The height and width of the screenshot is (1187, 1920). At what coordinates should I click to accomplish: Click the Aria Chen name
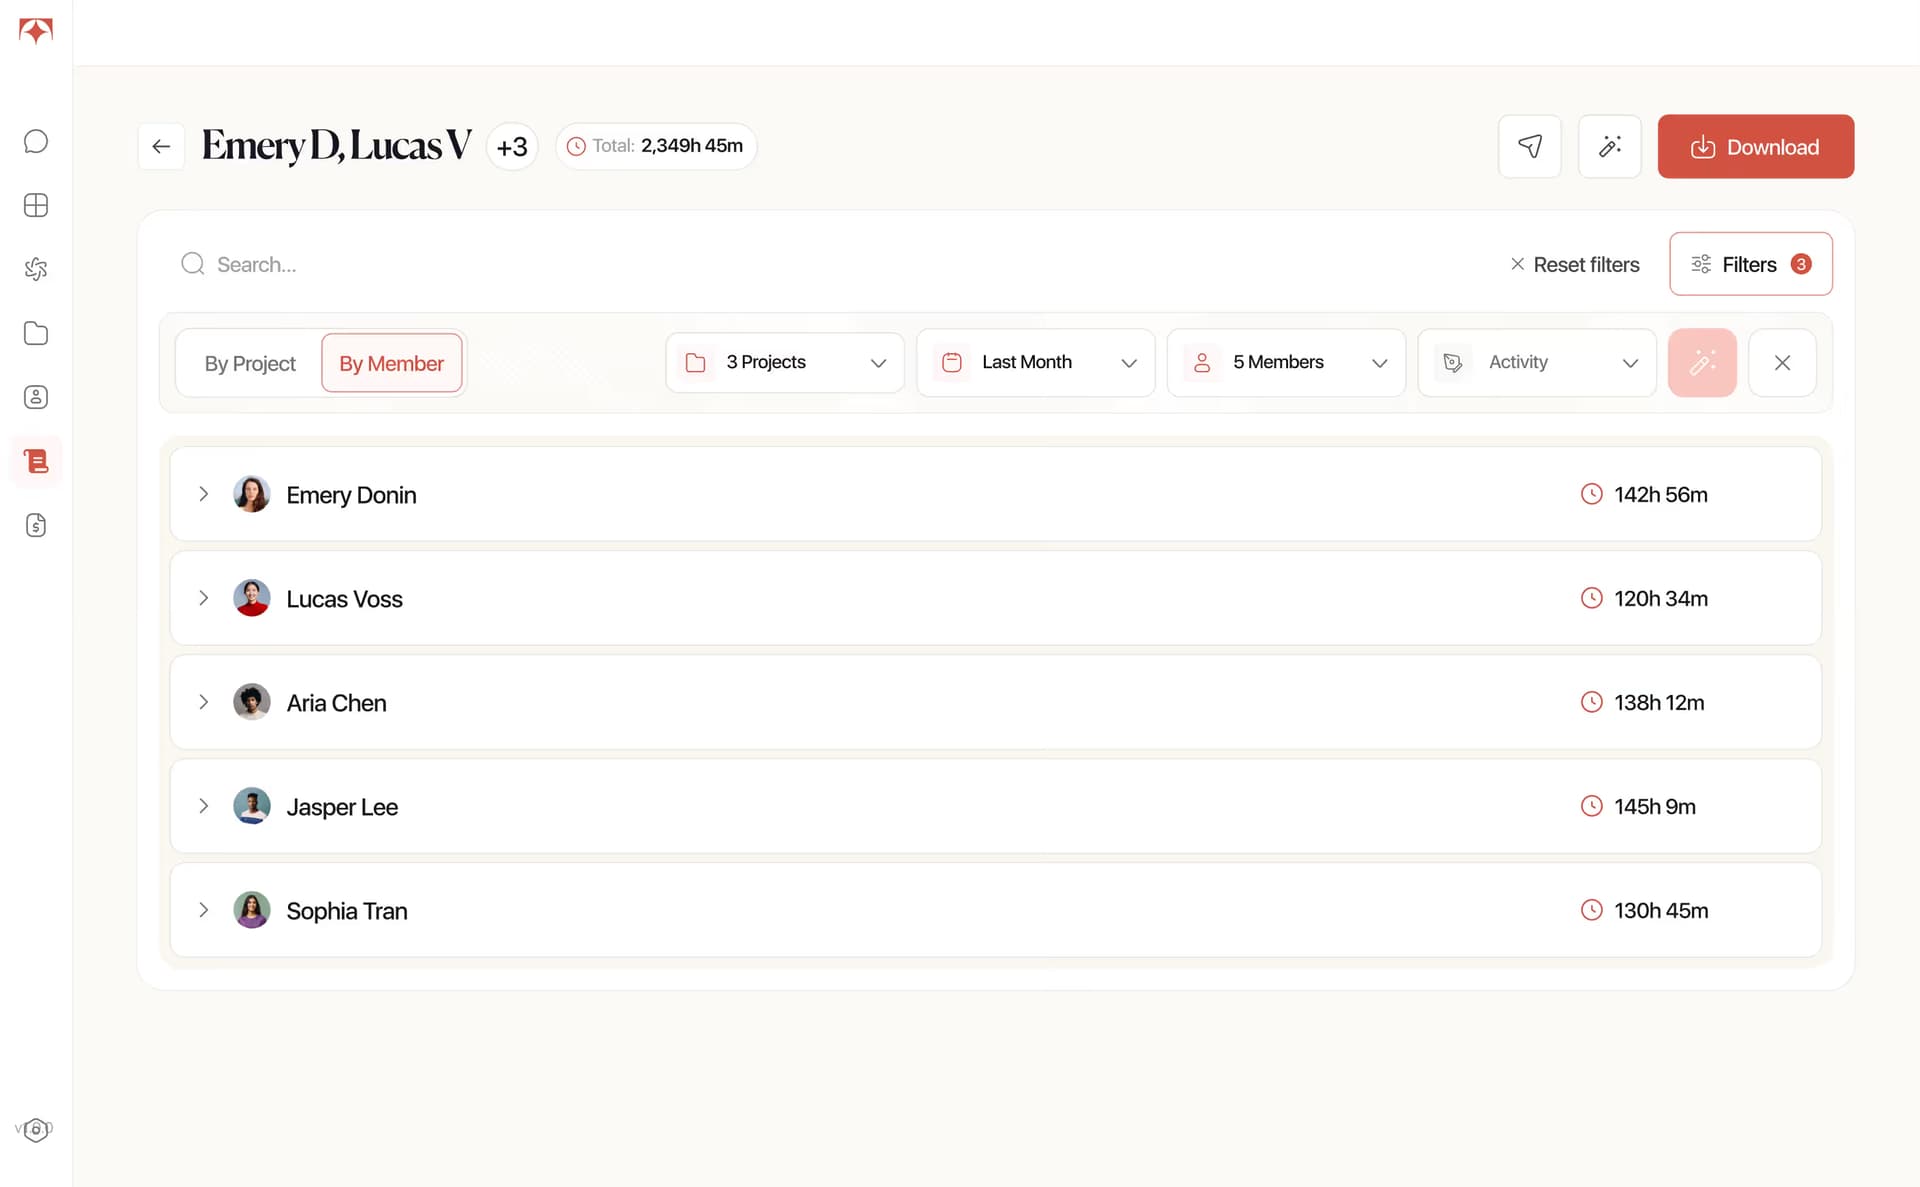pyautogui.click(x=336, y=703)
